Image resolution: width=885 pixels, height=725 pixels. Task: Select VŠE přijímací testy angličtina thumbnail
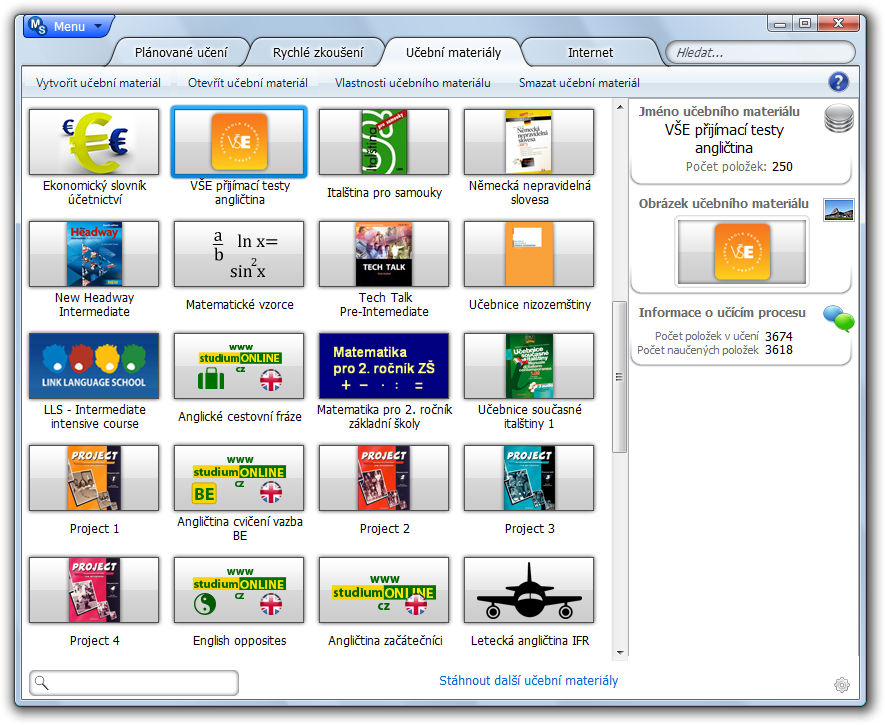coord(239,142)
